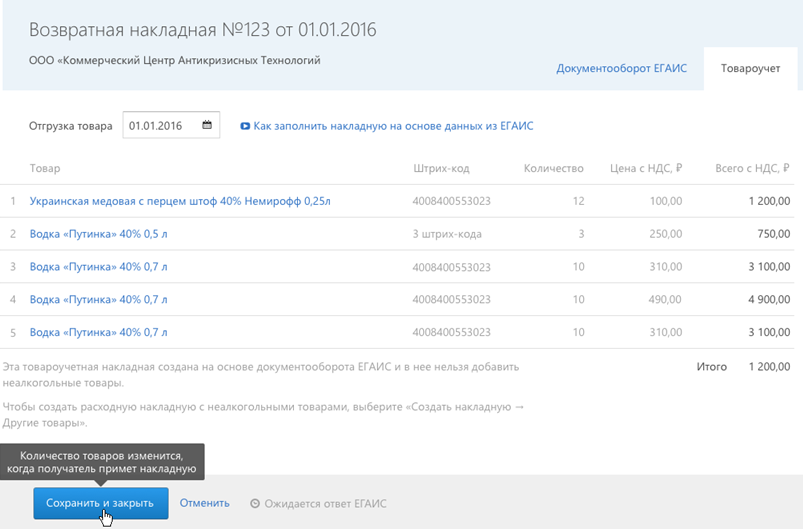This screenshot has height=529, width=803.
Task: Click price 250,00 in row 2
Action: (665, 234)
